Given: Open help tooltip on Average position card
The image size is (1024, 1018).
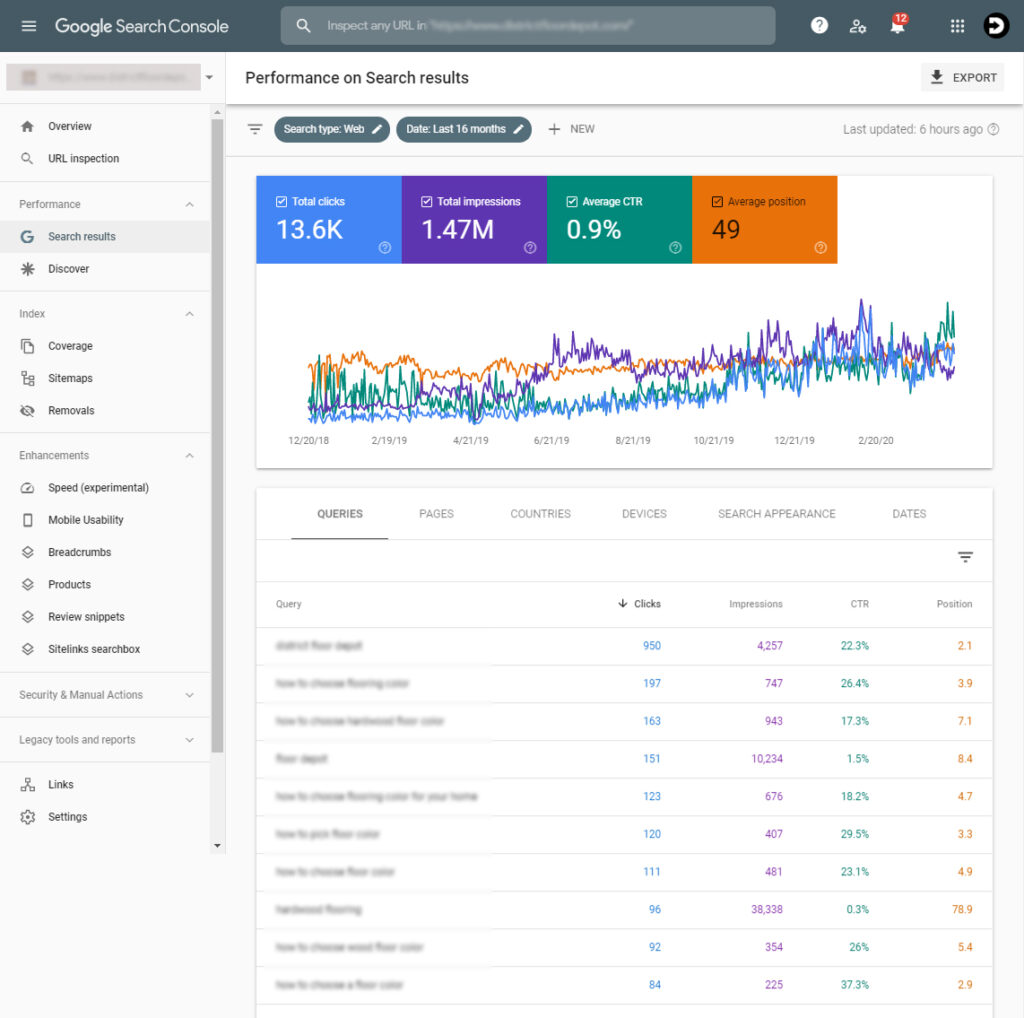Looking at the screenshot, I should click(821, 247).
